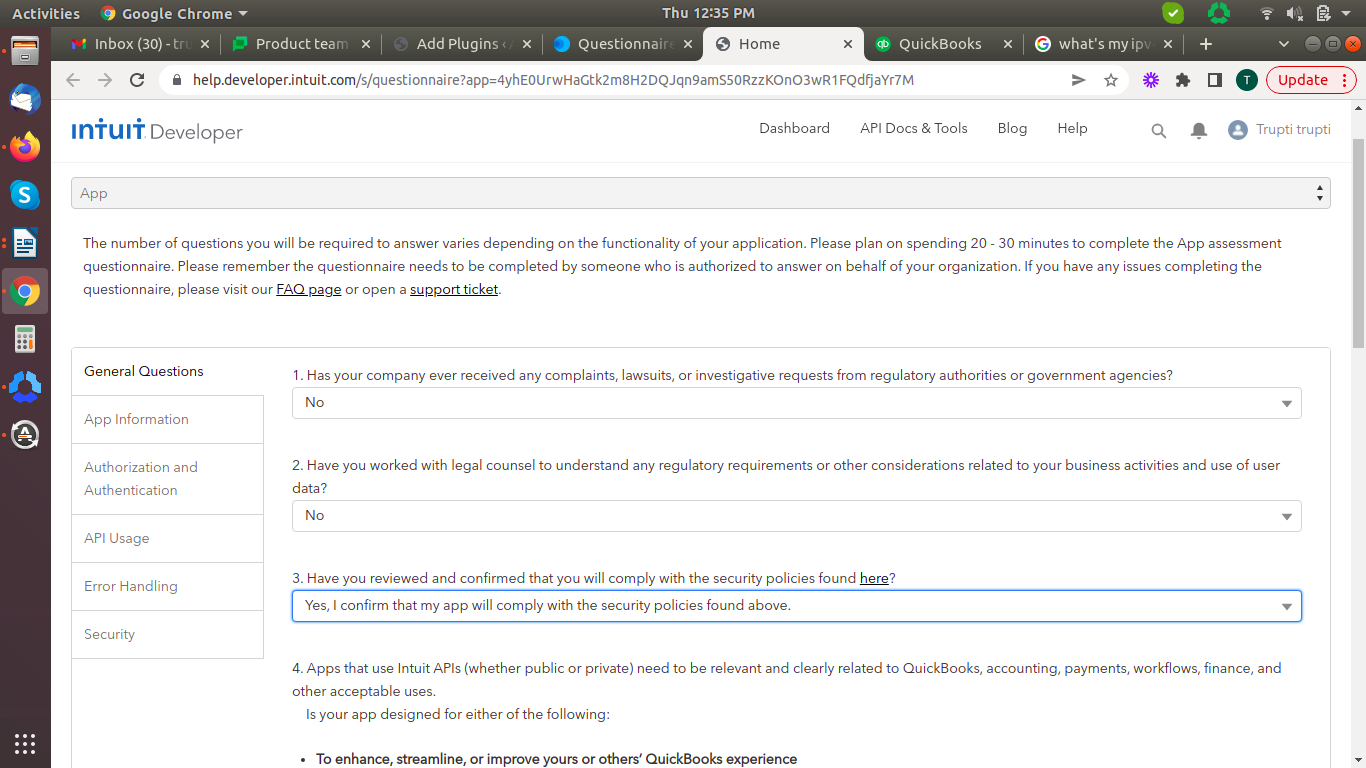This screenshot has width=1366, height=768.
Task: Launch Skype from the dock
Action: click(25, 195)
